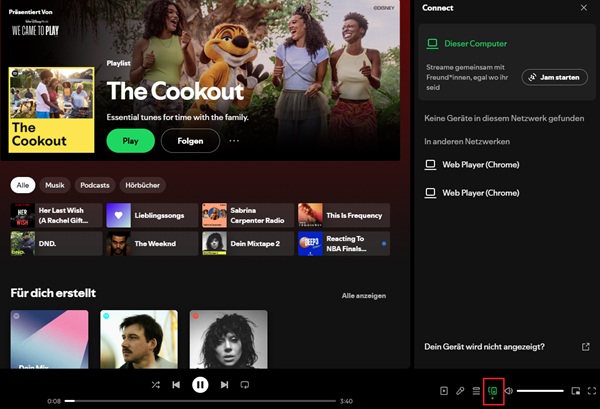
Task: Select the Musik filter chip
Action: [x=55, y=185]
